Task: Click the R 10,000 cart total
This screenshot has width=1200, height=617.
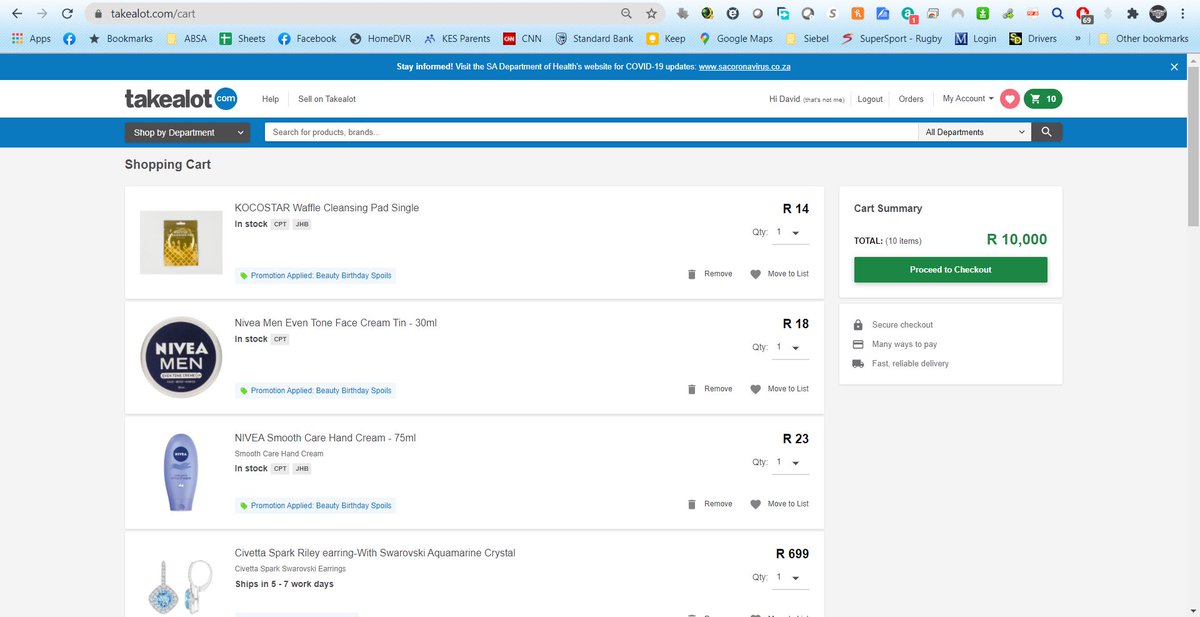Action: point(1016,239)
